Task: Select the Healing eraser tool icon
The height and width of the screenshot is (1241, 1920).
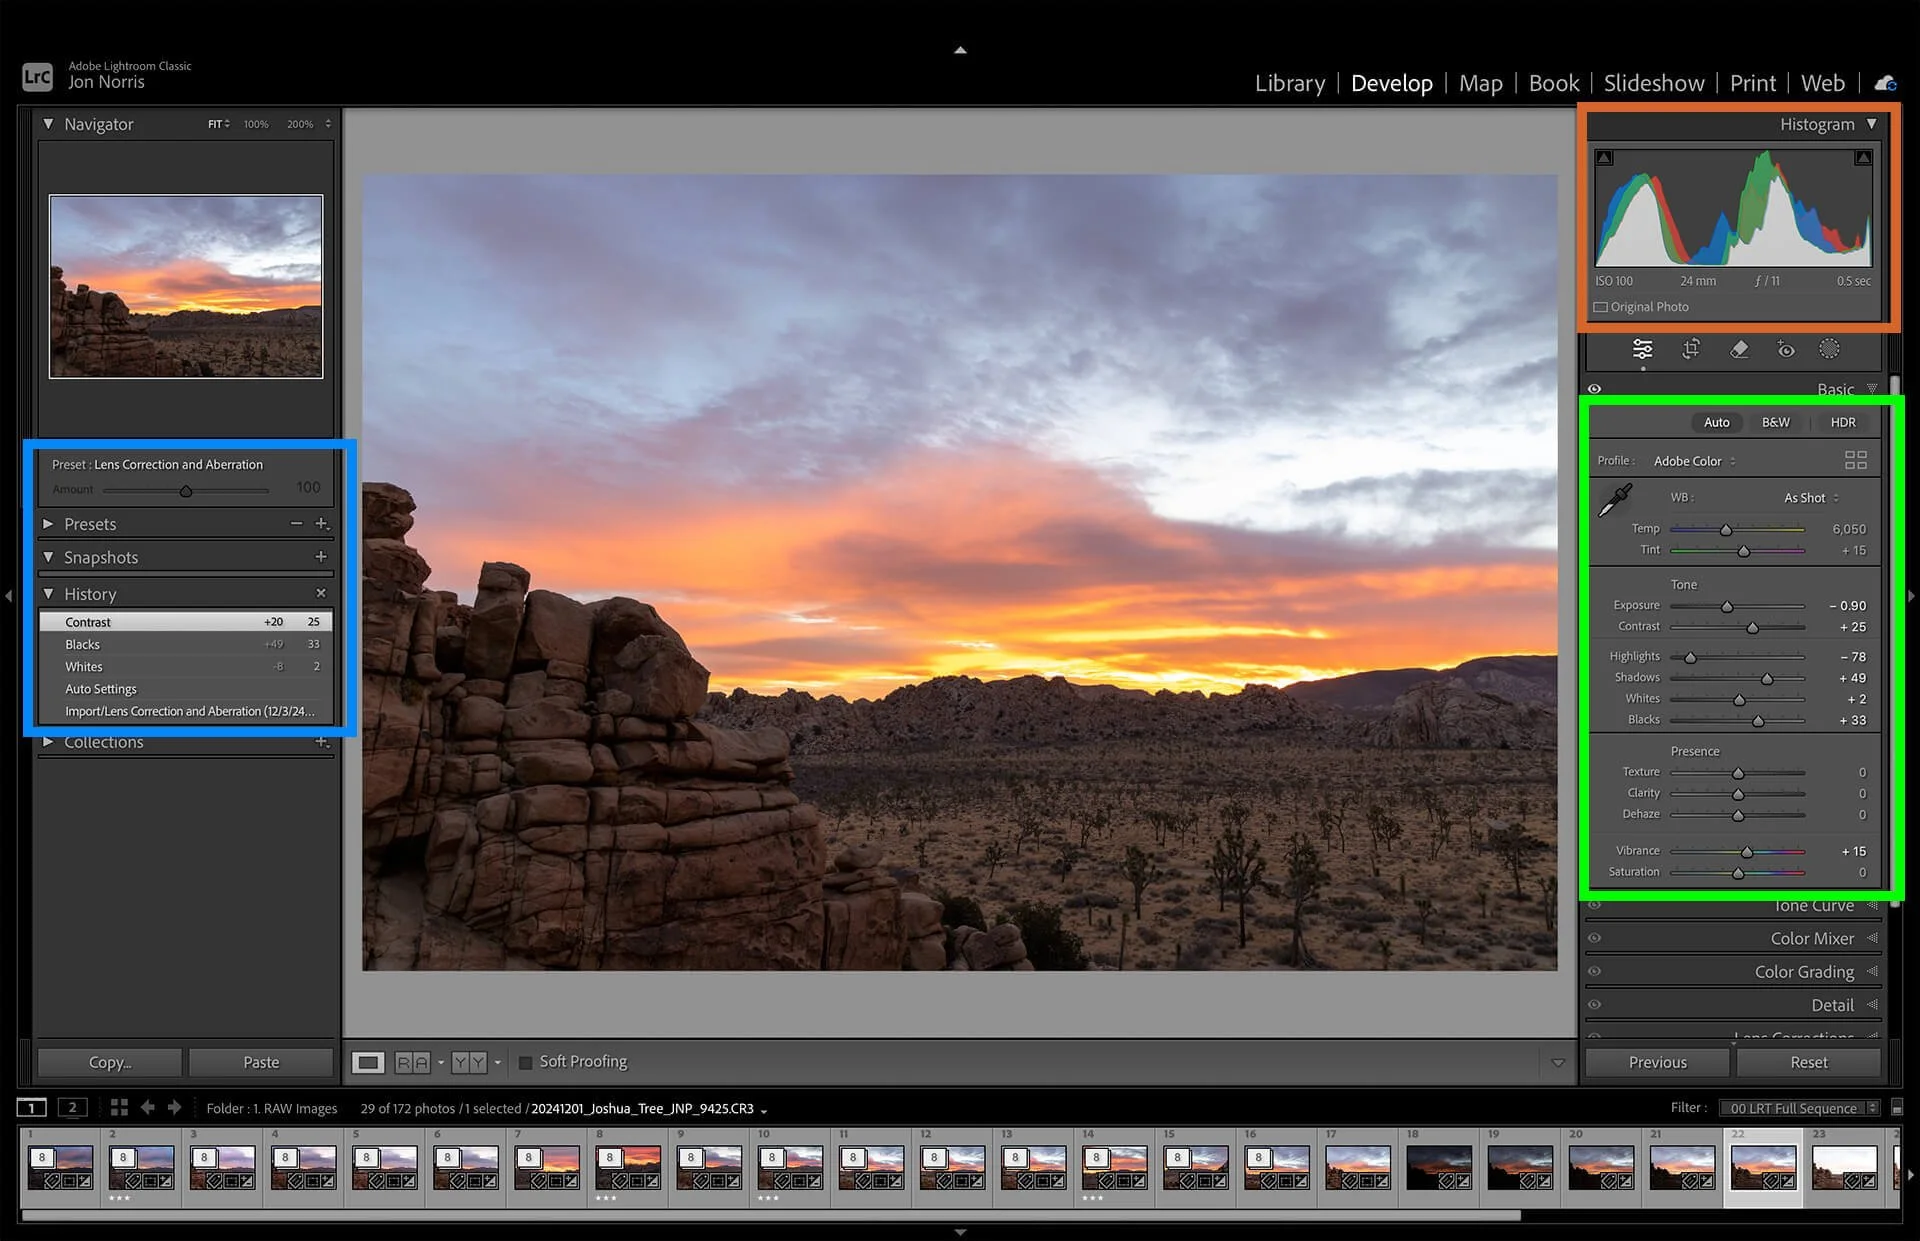Action: [1739, 349]
